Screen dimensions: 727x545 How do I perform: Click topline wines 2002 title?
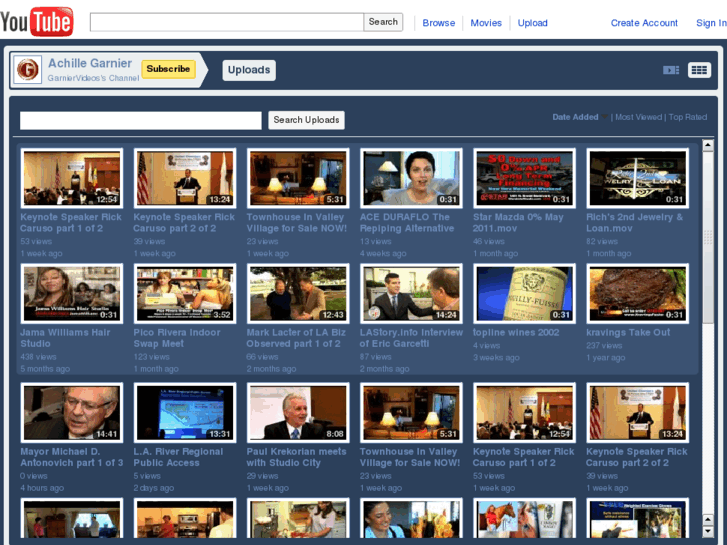point(516,333)
